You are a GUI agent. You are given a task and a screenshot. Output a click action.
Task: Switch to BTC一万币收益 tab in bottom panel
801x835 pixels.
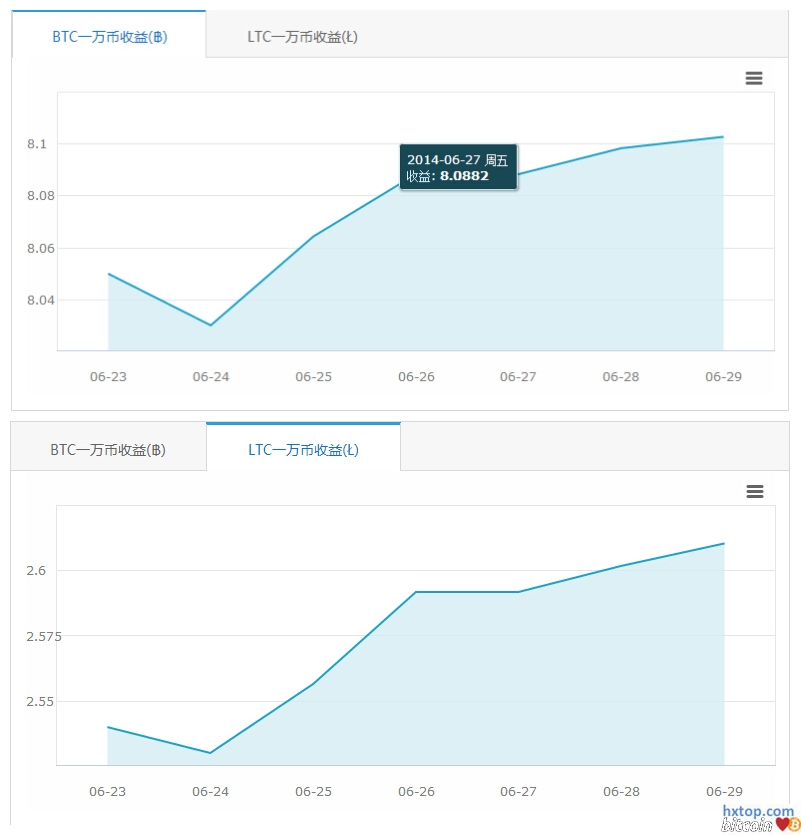tap(108, 449)
